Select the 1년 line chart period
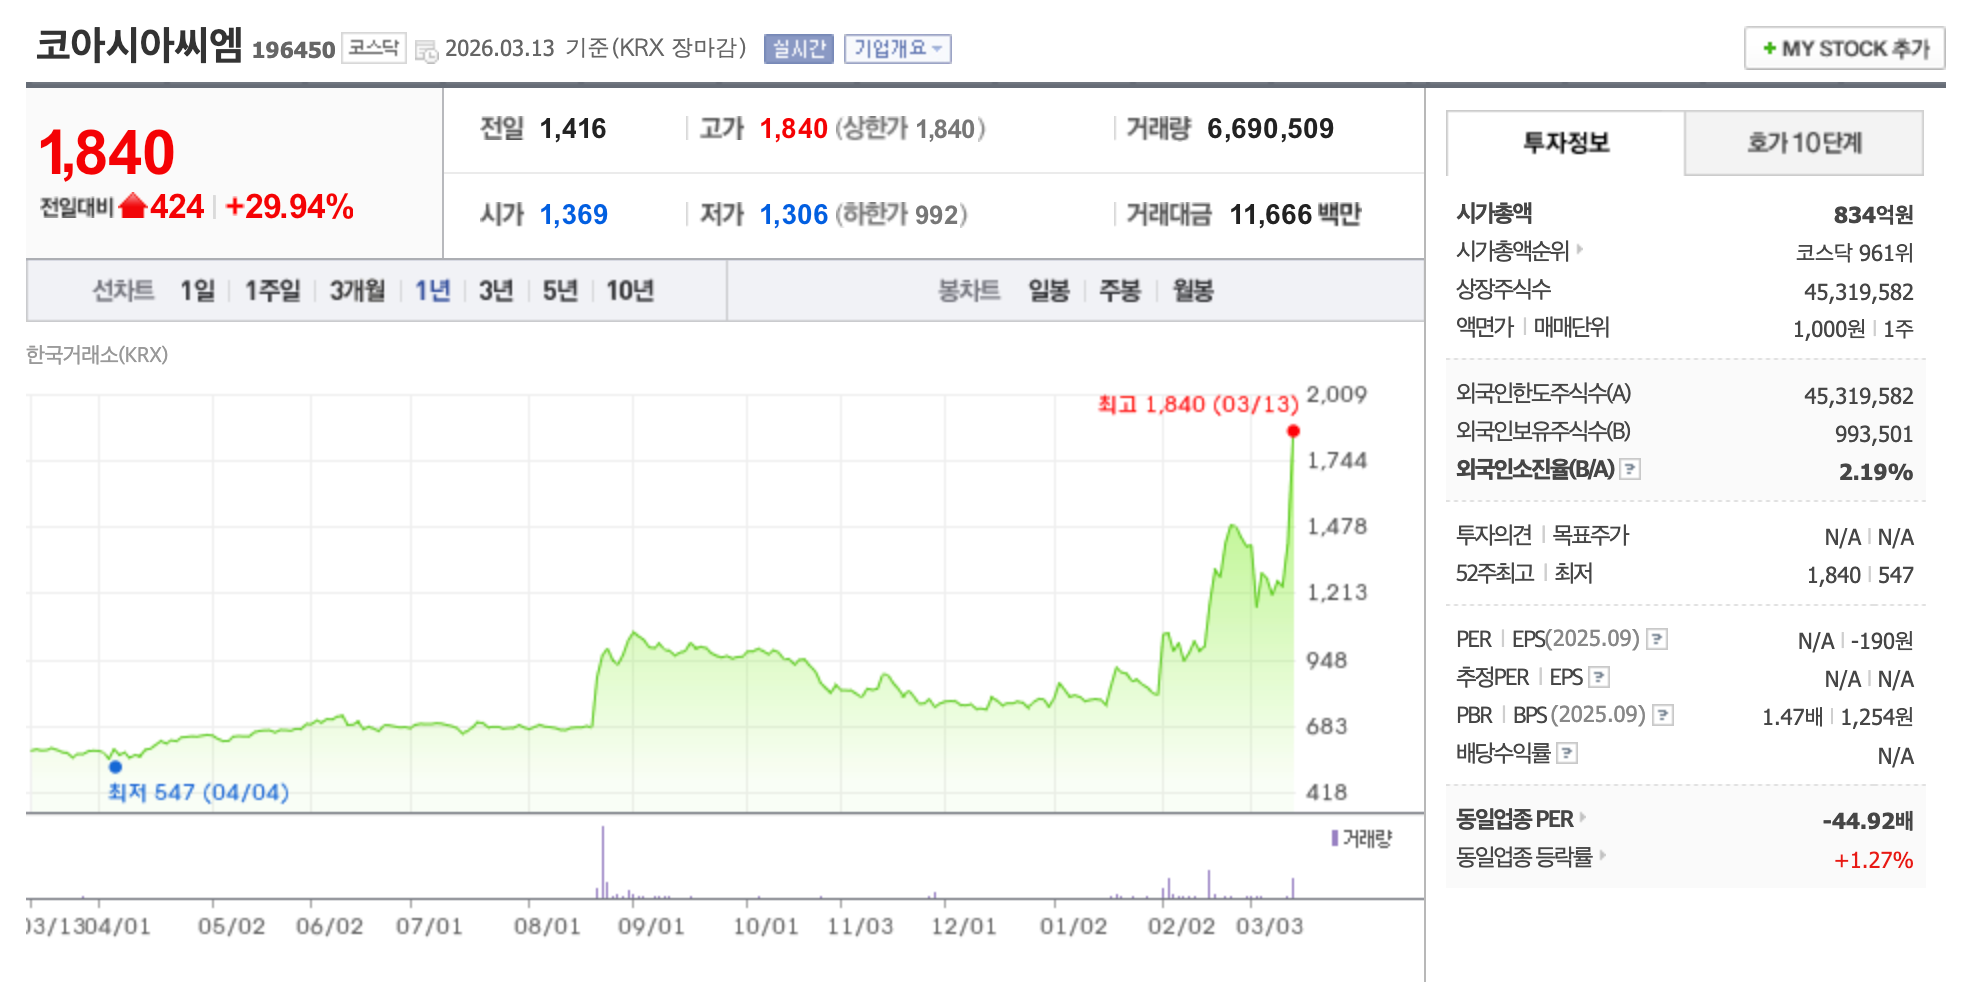1974x982 pixels. tap(433, 291)
